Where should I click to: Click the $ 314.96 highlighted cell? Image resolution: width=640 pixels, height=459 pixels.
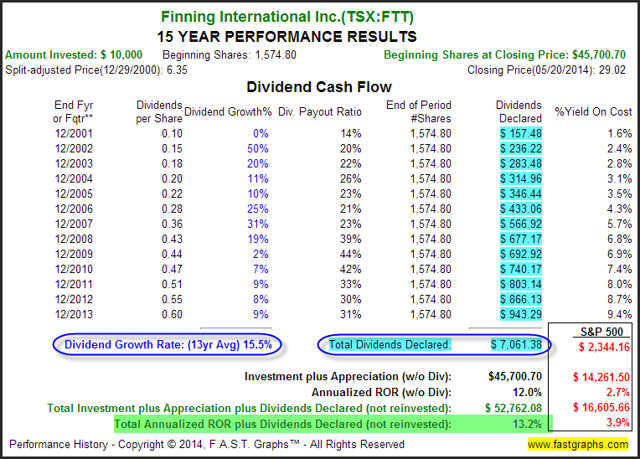(x=521, y=179)
